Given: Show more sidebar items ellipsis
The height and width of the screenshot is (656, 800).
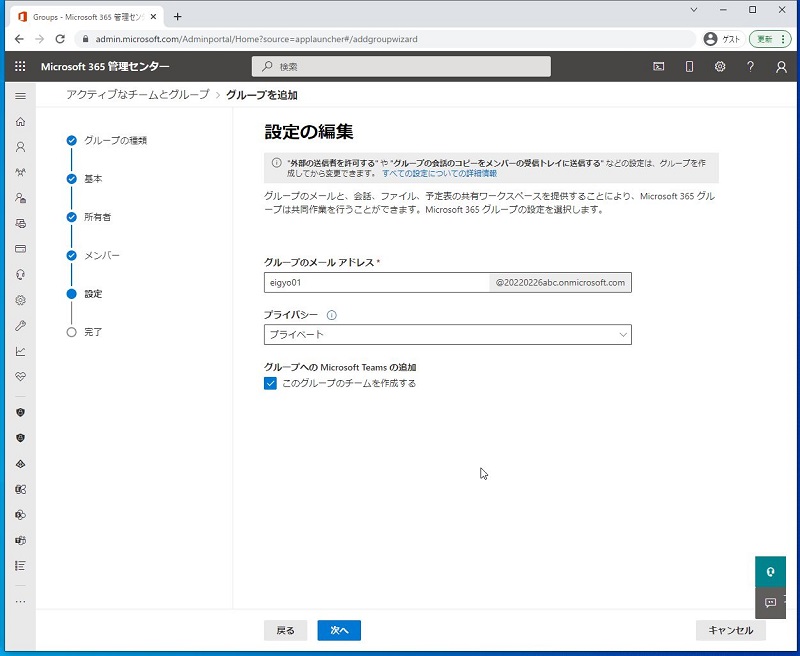Looking at the screenshot, I should click(x=20, y=601).
